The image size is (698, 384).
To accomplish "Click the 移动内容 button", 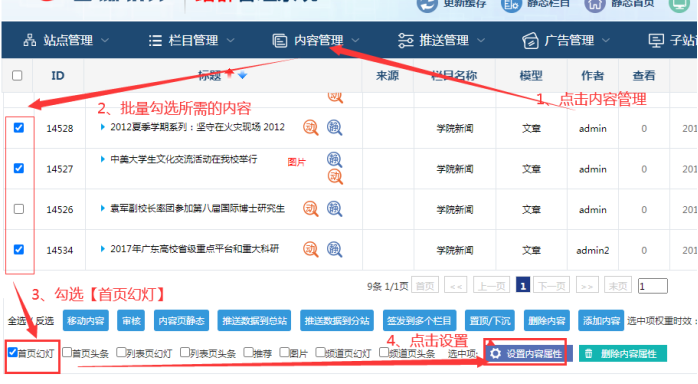I will (85, 321).
